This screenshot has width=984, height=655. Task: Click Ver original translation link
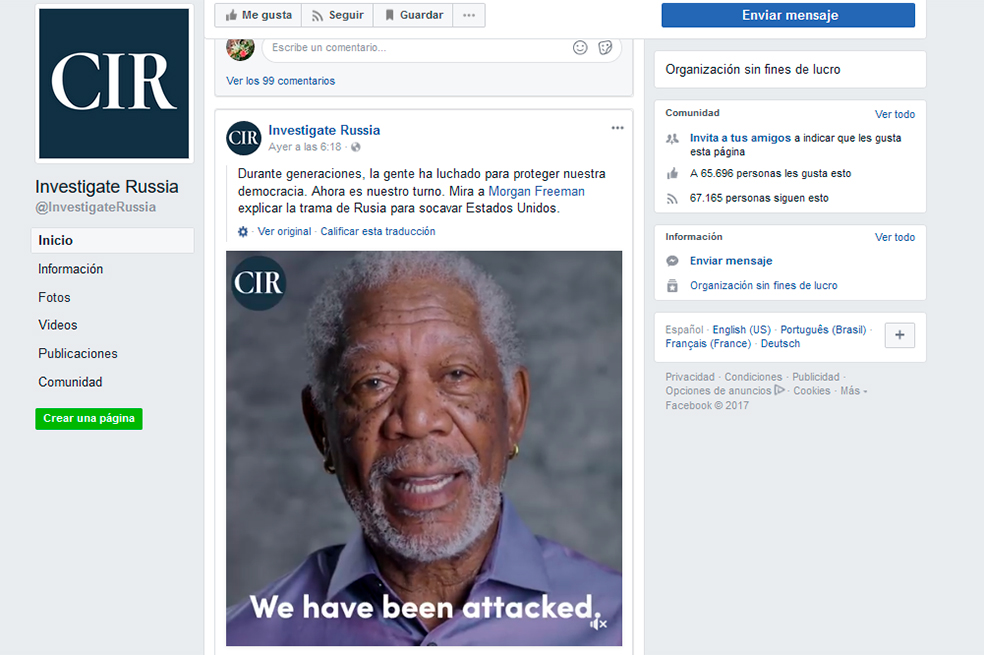(x=284, y=232)
